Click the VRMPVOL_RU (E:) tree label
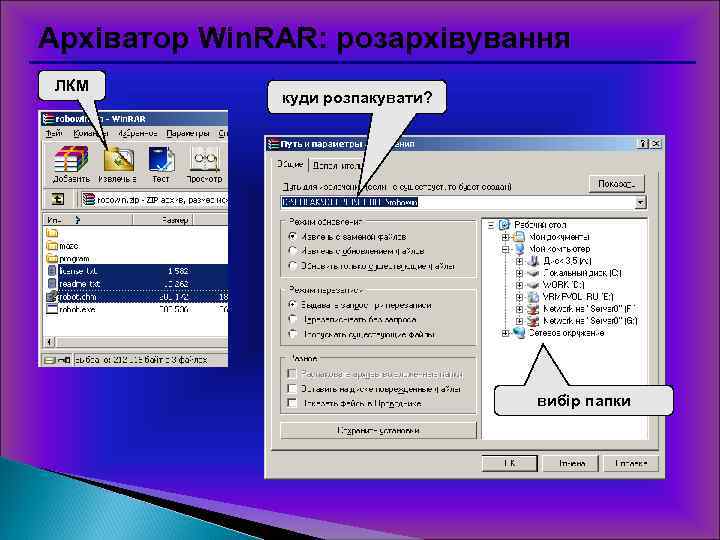The width and height of the screenshot is (720, 540). pos(578,297)
